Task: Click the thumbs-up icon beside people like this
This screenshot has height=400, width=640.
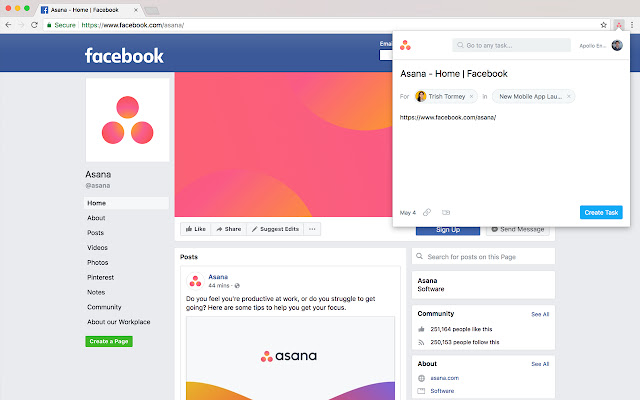Action: tap(421, 329)
